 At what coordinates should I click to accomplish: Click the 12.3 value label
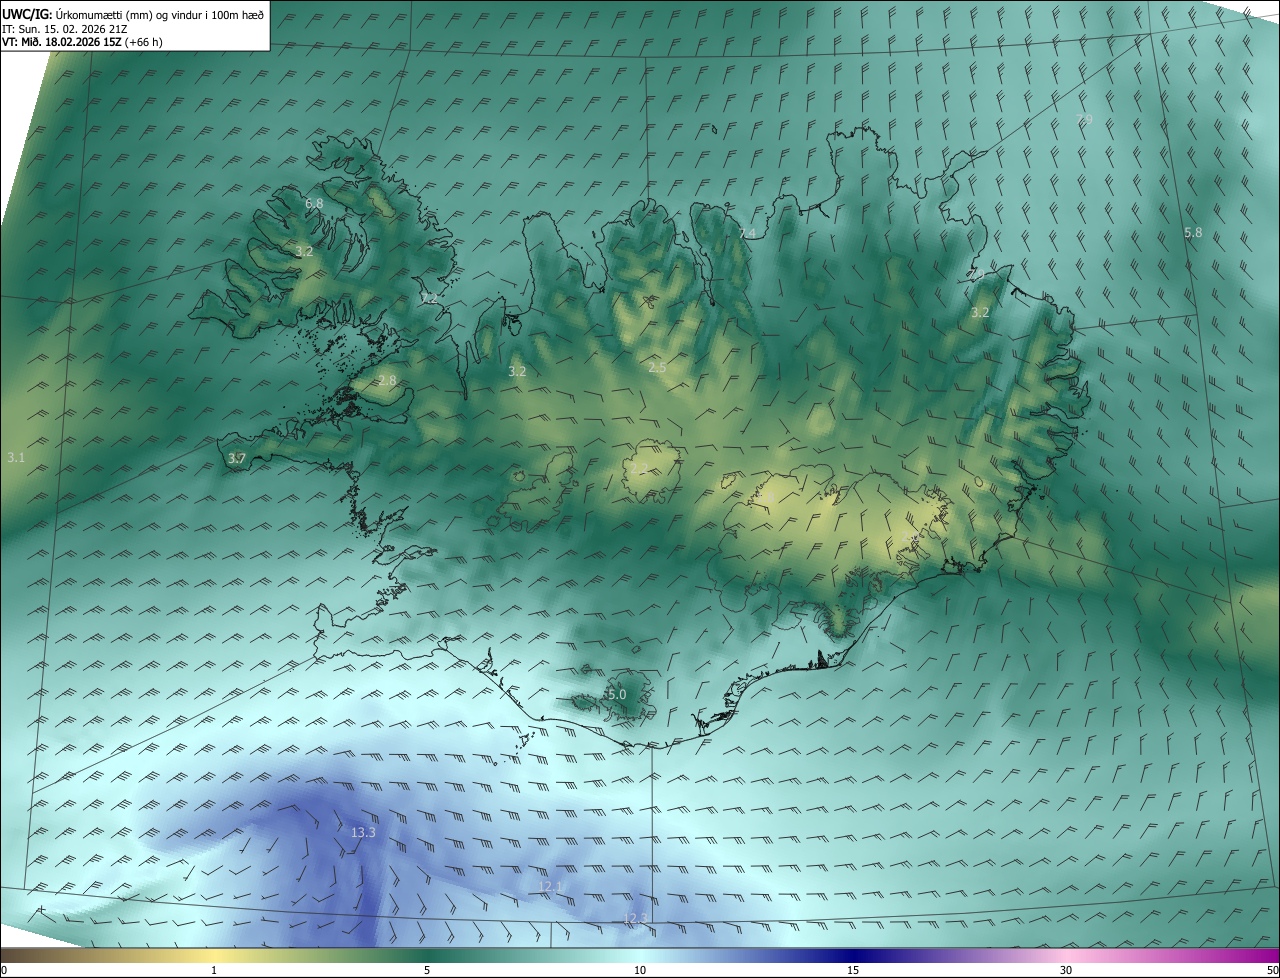[x=636, y=918]
